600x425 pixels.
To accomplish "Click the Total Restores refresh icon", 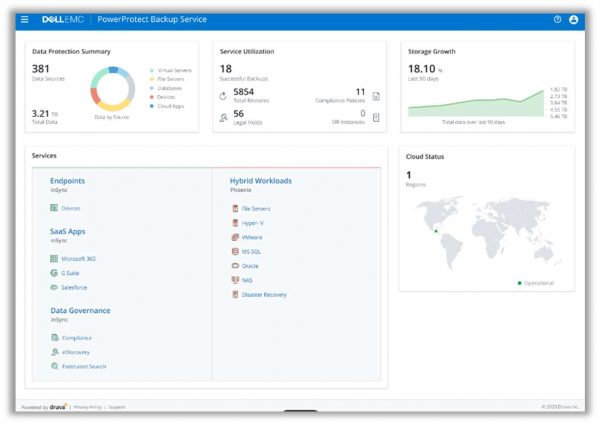I will click(x=223, y=96).
